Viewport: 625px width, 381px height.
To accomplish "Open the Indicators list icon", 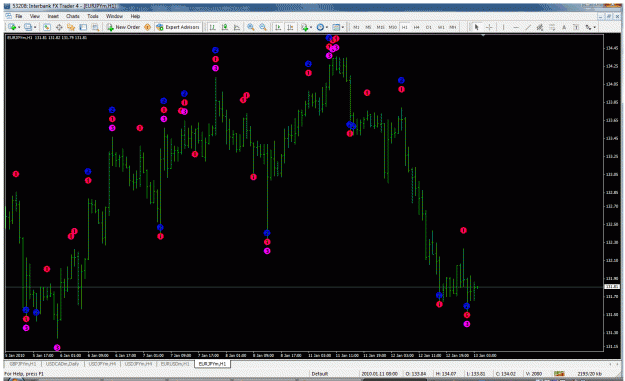I will (304, 27).
